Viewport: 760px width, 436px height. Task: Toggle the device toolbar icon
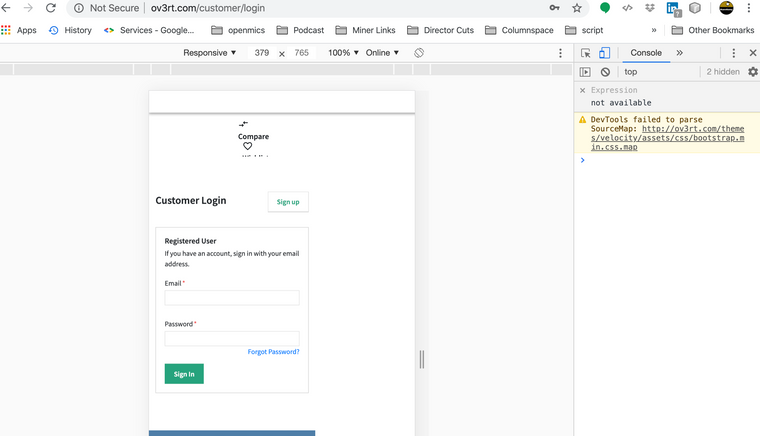pos(604,53)
